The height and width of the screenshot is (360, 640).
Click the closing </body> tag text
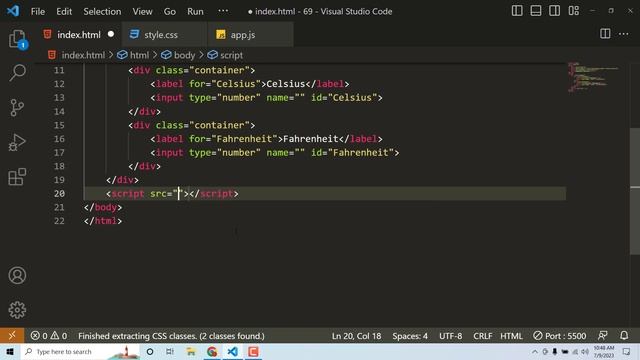(x=103, y=207)
